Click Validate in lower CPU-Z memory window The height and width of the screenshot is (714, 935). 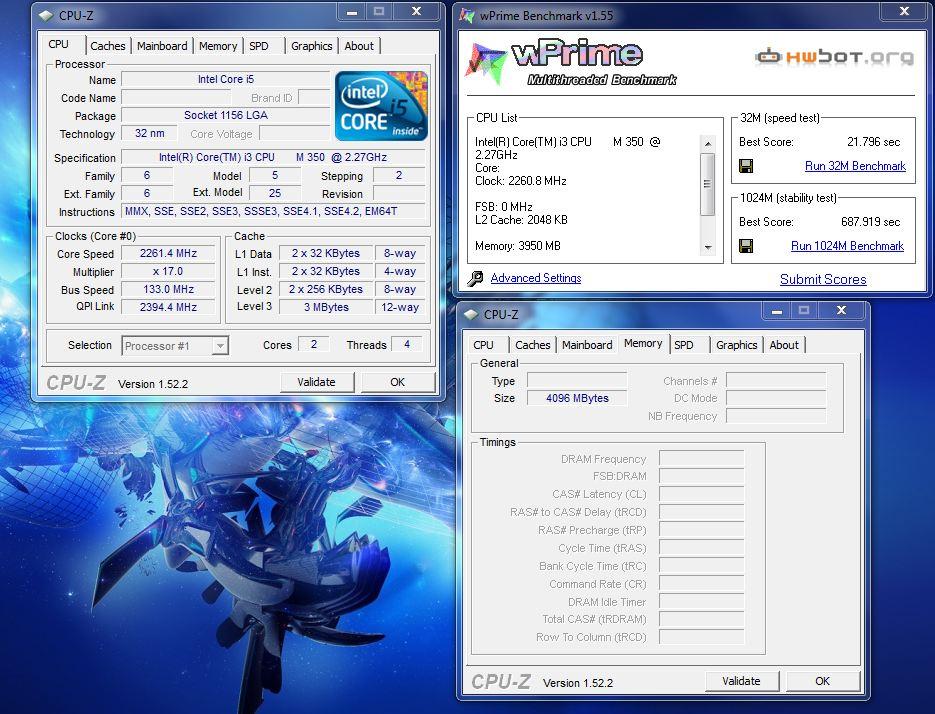click(x=741, y=681)
